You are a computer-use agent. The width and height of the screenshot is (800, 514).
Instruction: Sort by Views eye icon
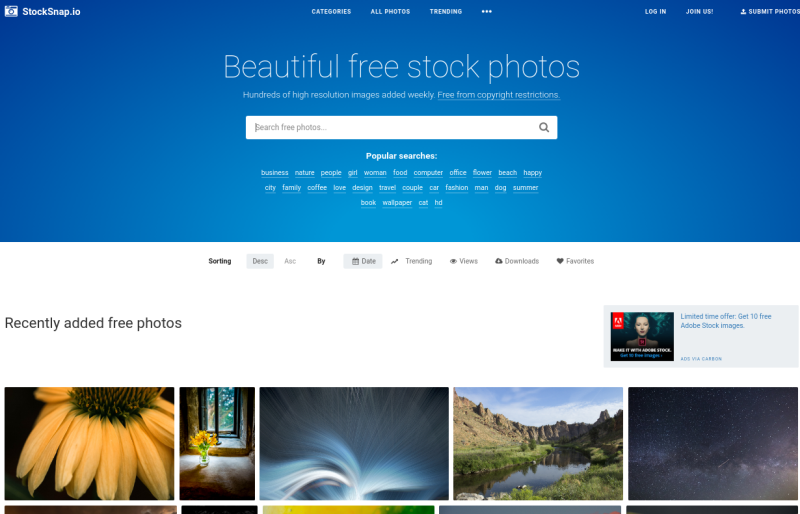(453, 261)
